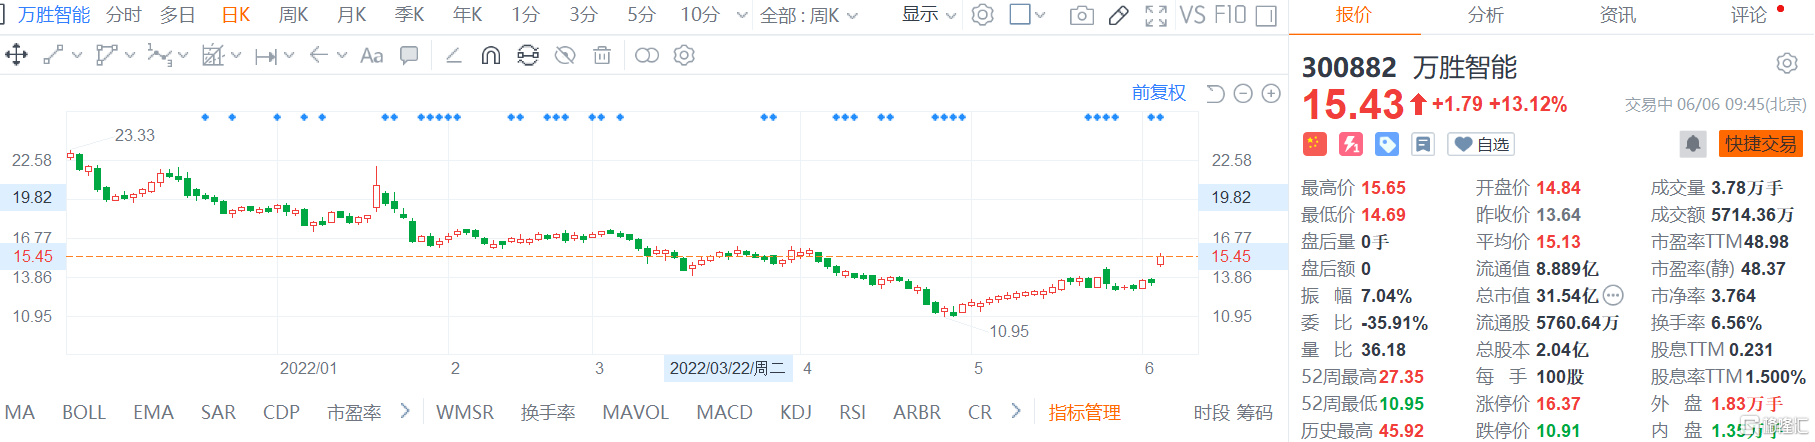Select the wave pattern numbering tool
The width and height of the screenshot is (1815, 442).
click(x=159, y=55)
